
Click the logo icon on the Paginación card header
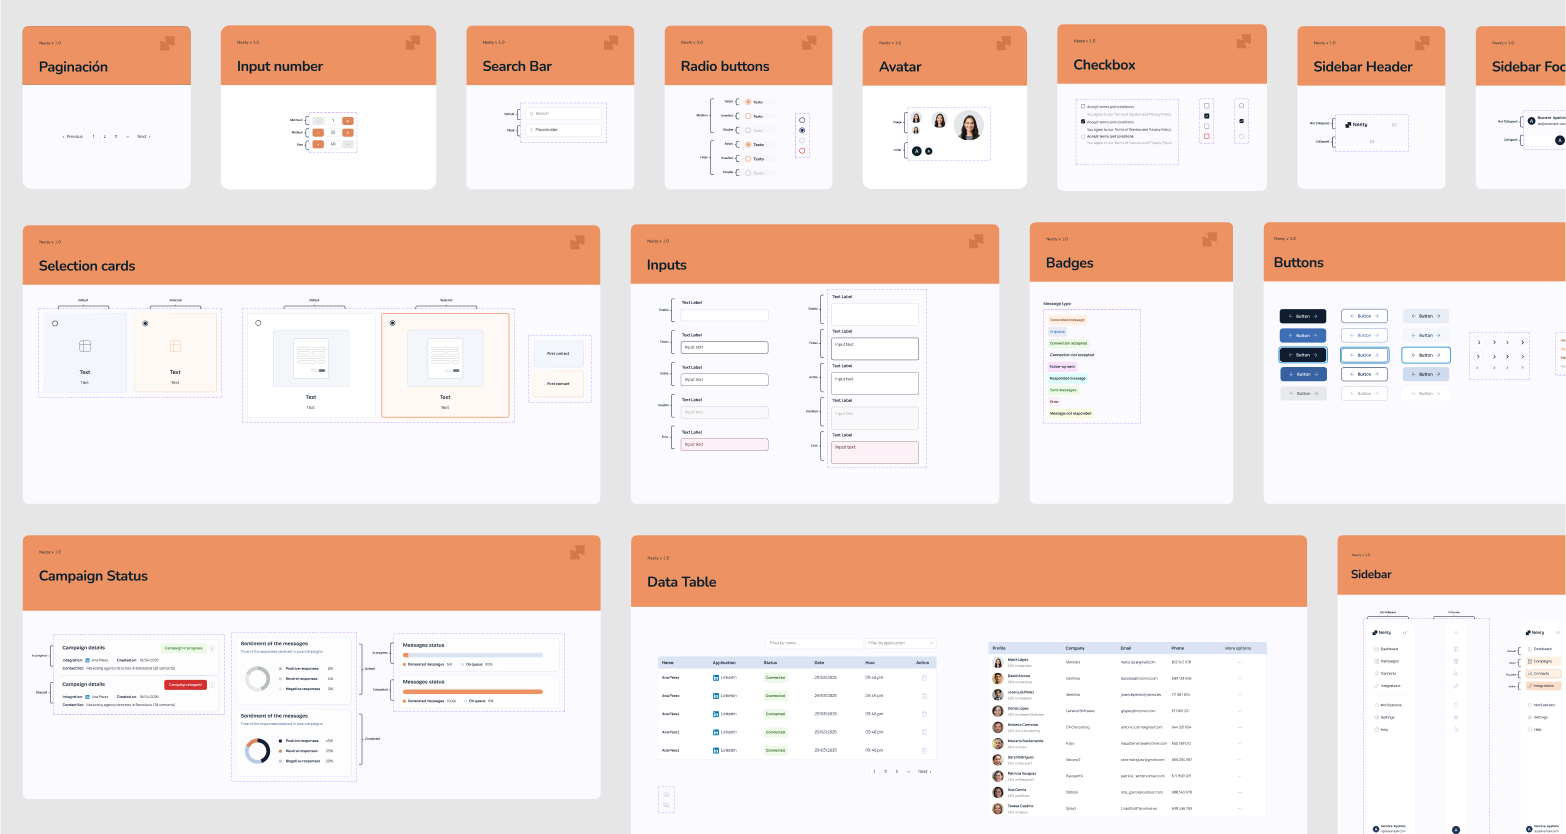click(x=167, y=43)
